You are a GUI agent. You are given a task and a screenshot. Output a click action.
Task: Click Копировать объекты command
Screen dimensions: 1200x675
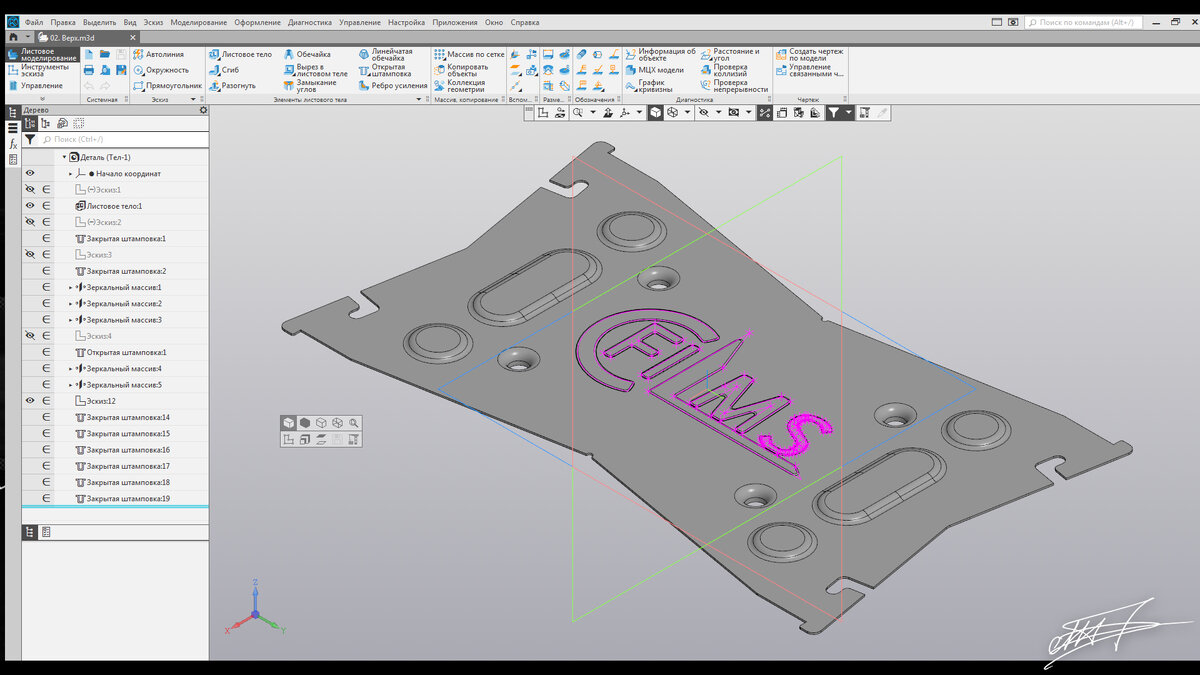pyautogui.click(x=461, y=70)
